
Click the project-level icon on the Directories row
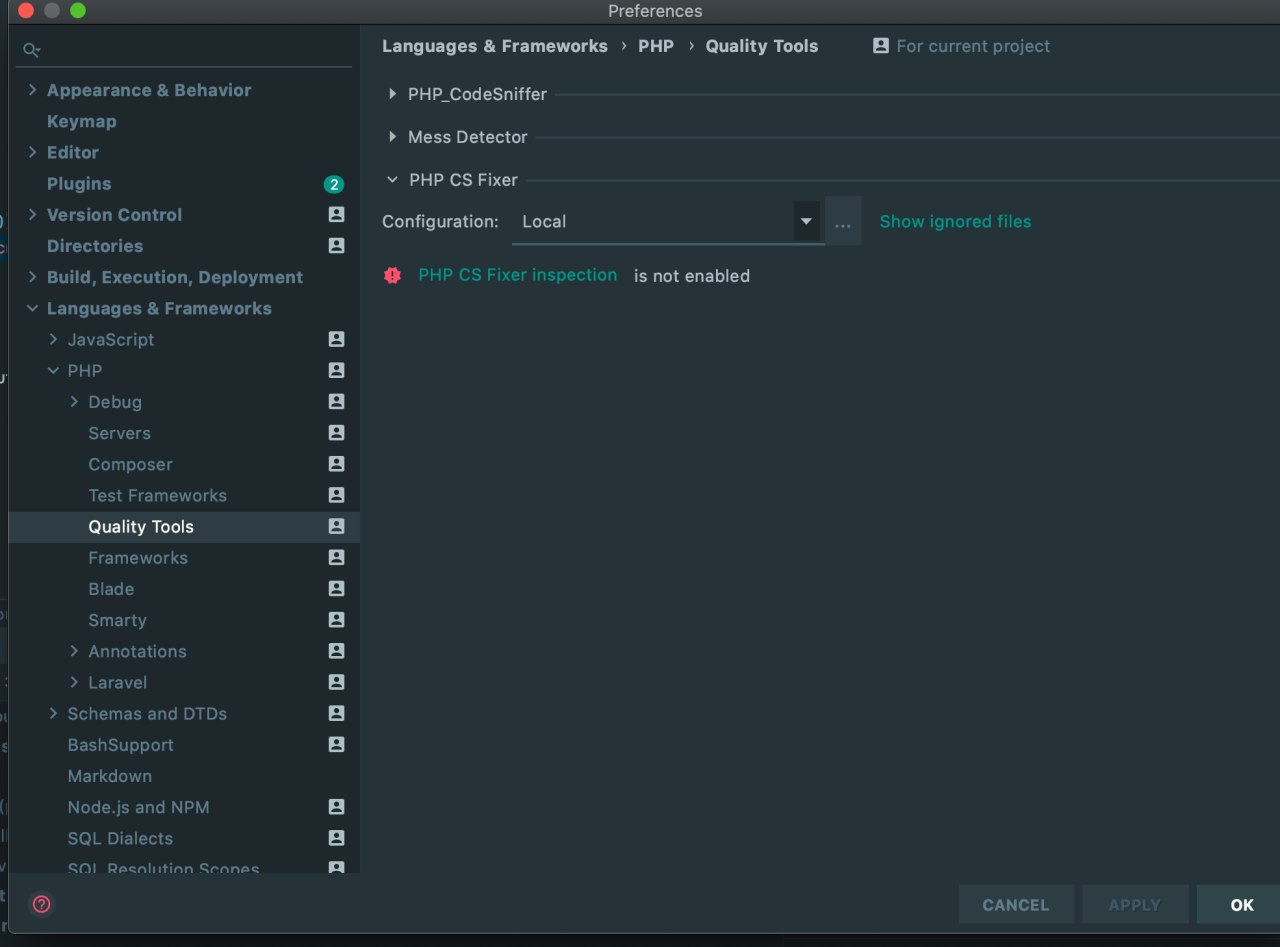tap(337, 246)
